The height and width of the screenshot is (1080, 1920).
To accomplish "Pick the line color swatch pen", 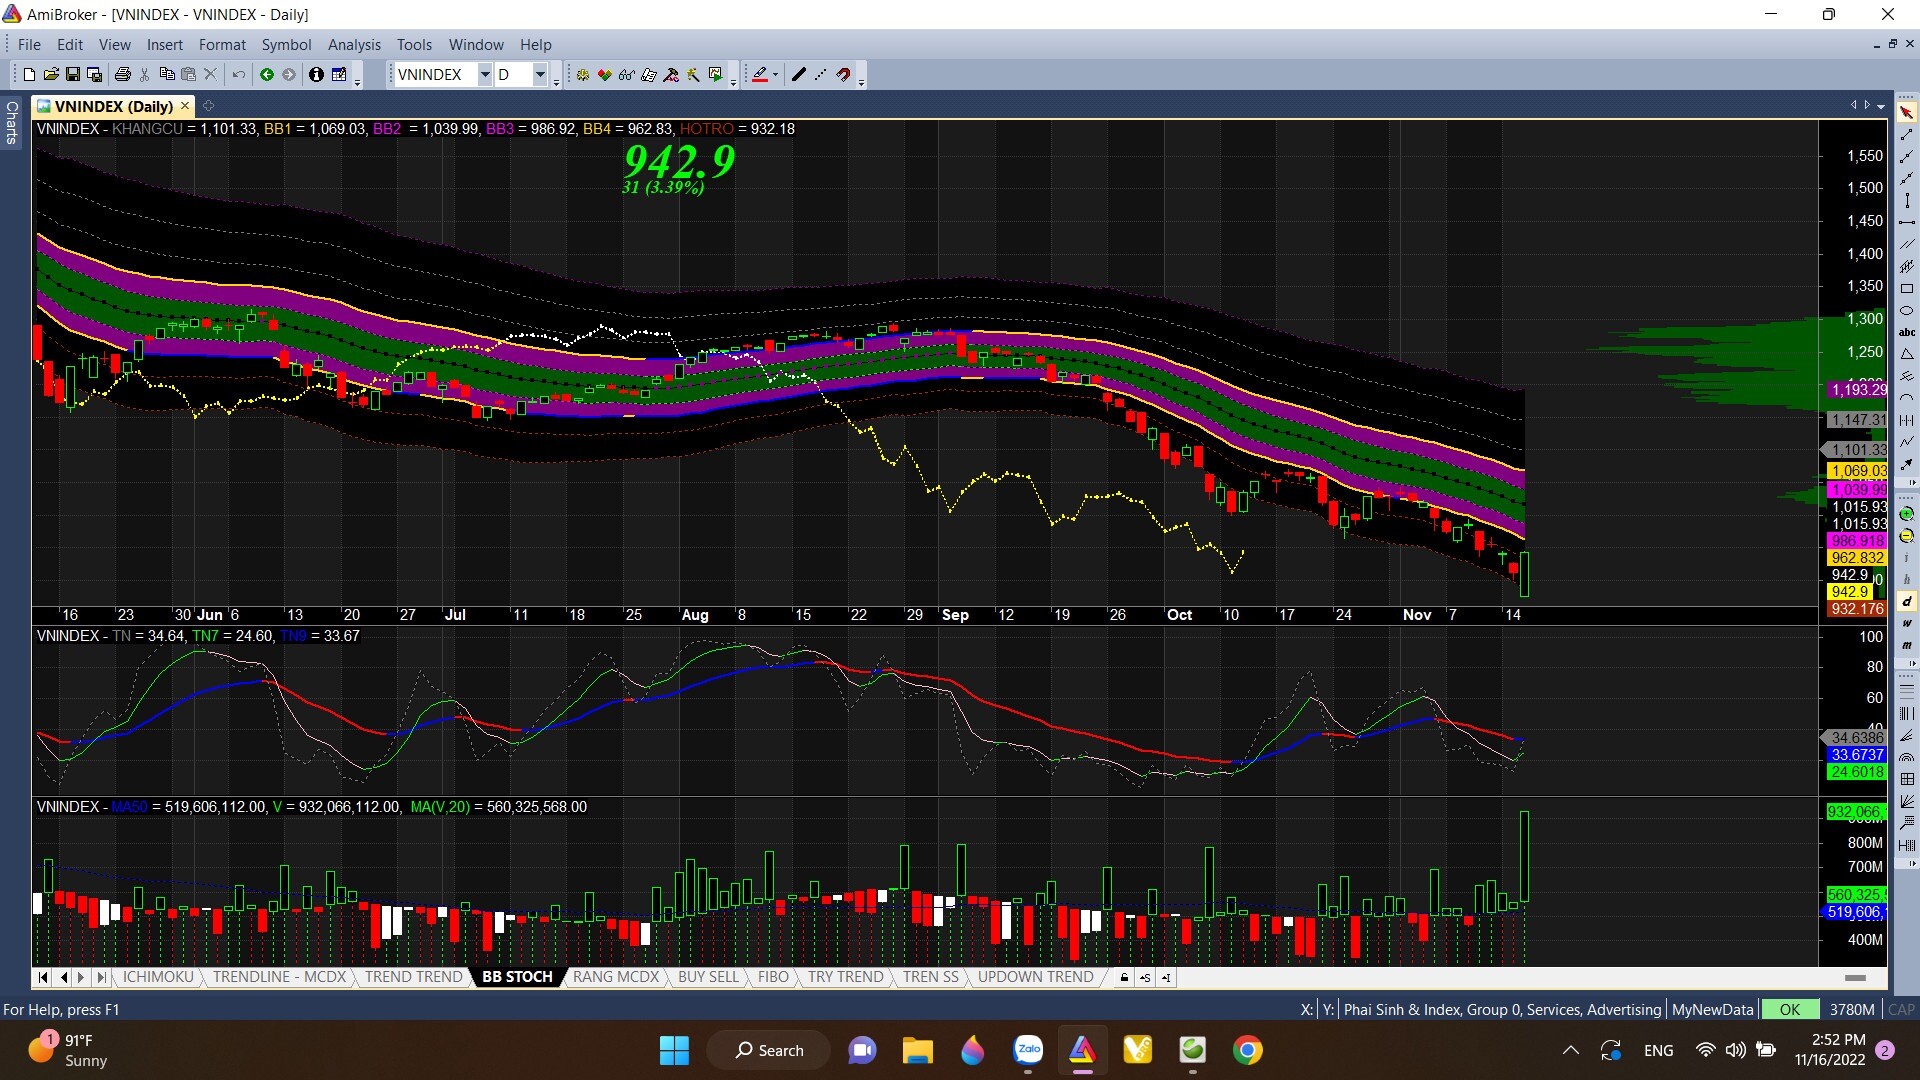I will point(759,74).
